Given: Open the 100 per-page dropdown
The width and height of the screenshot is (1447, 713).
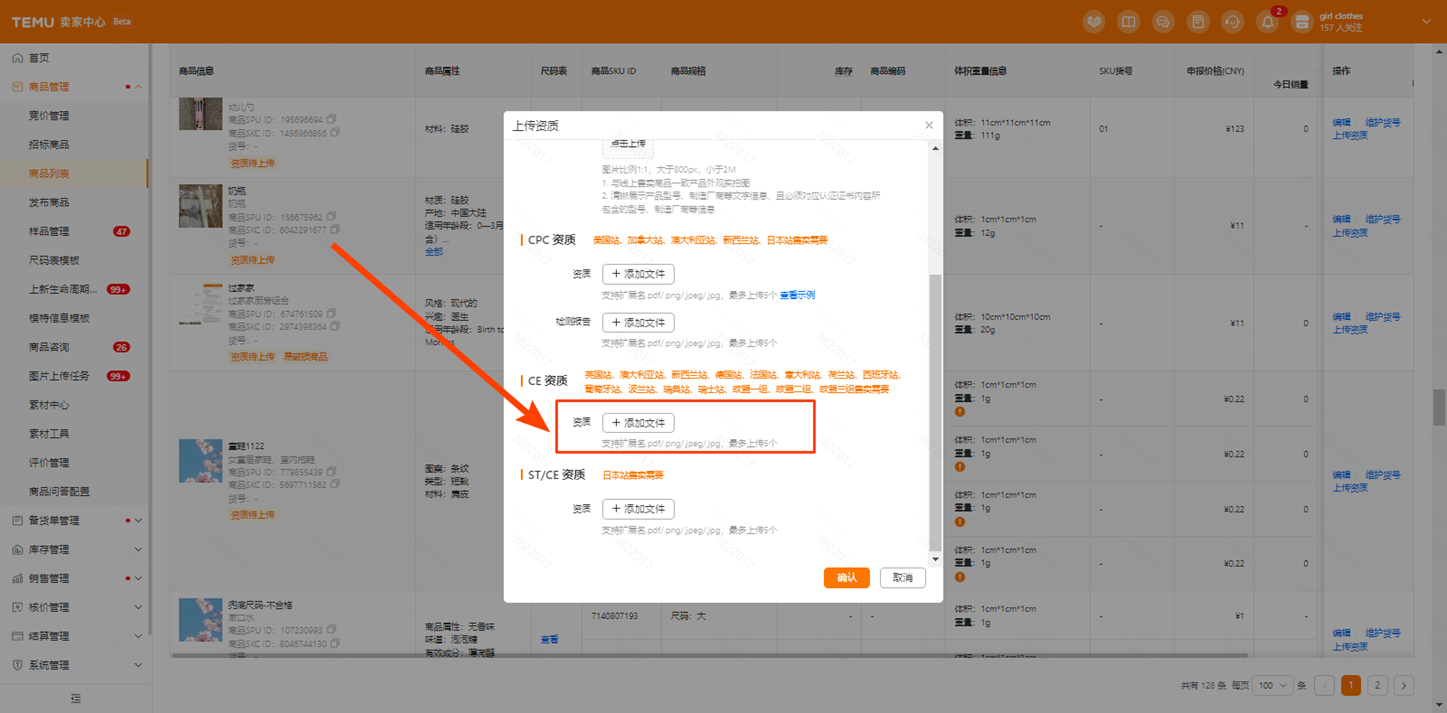Looking at the screenshot, I should 1273,686.
